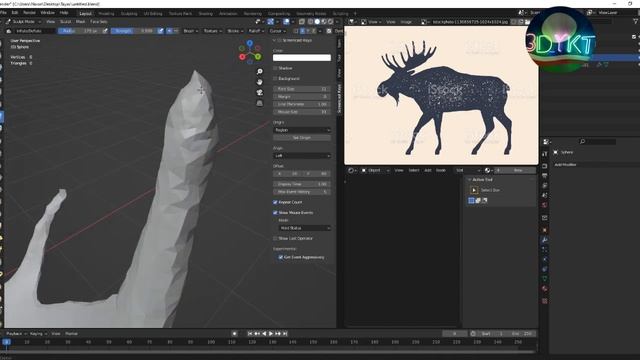Switch to the Sculpting workspace tab
Screen dimensions: 640x360
[x=129, y=13]
